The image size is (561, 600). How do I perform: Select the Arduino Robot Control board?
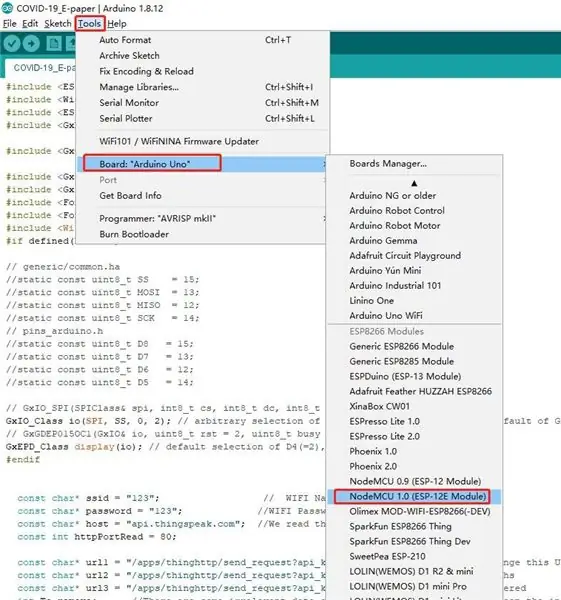414,210
